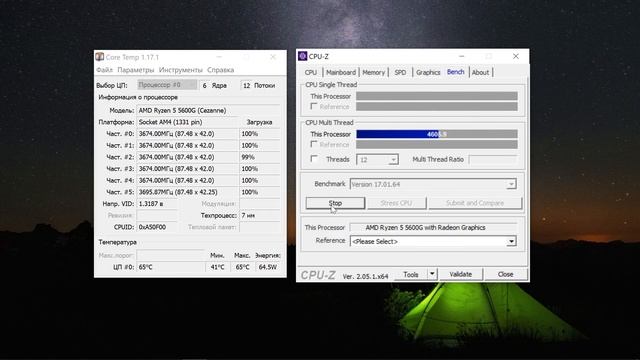The width and height of the screenshot is (640, 360).
Task: Open the Параметры menu
Action: pyautogui.click(x=136, y=70)
